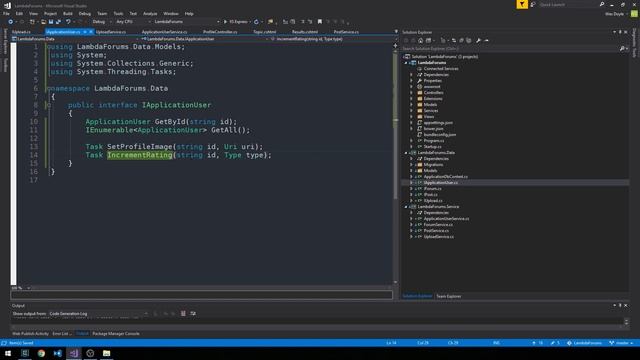This screenshot has width=640, height=360.
Task: Click the LambdaForums repository name in status bar
Action: click(584, 343)
